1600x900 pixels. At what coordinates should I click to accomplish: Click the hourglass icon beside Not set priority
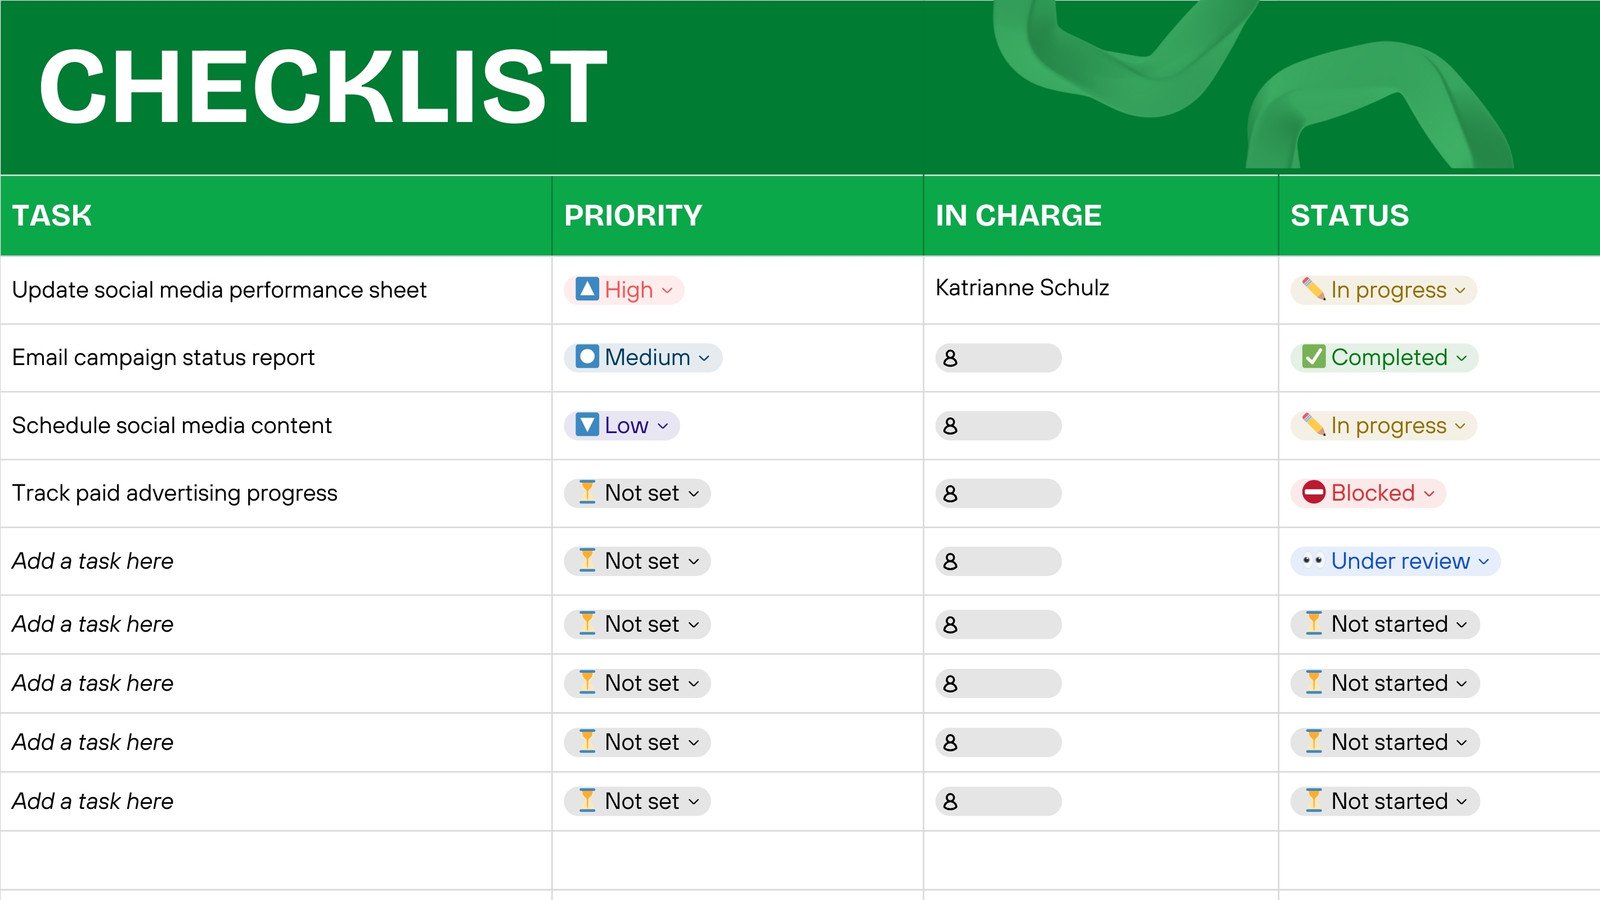pos(588,493)
